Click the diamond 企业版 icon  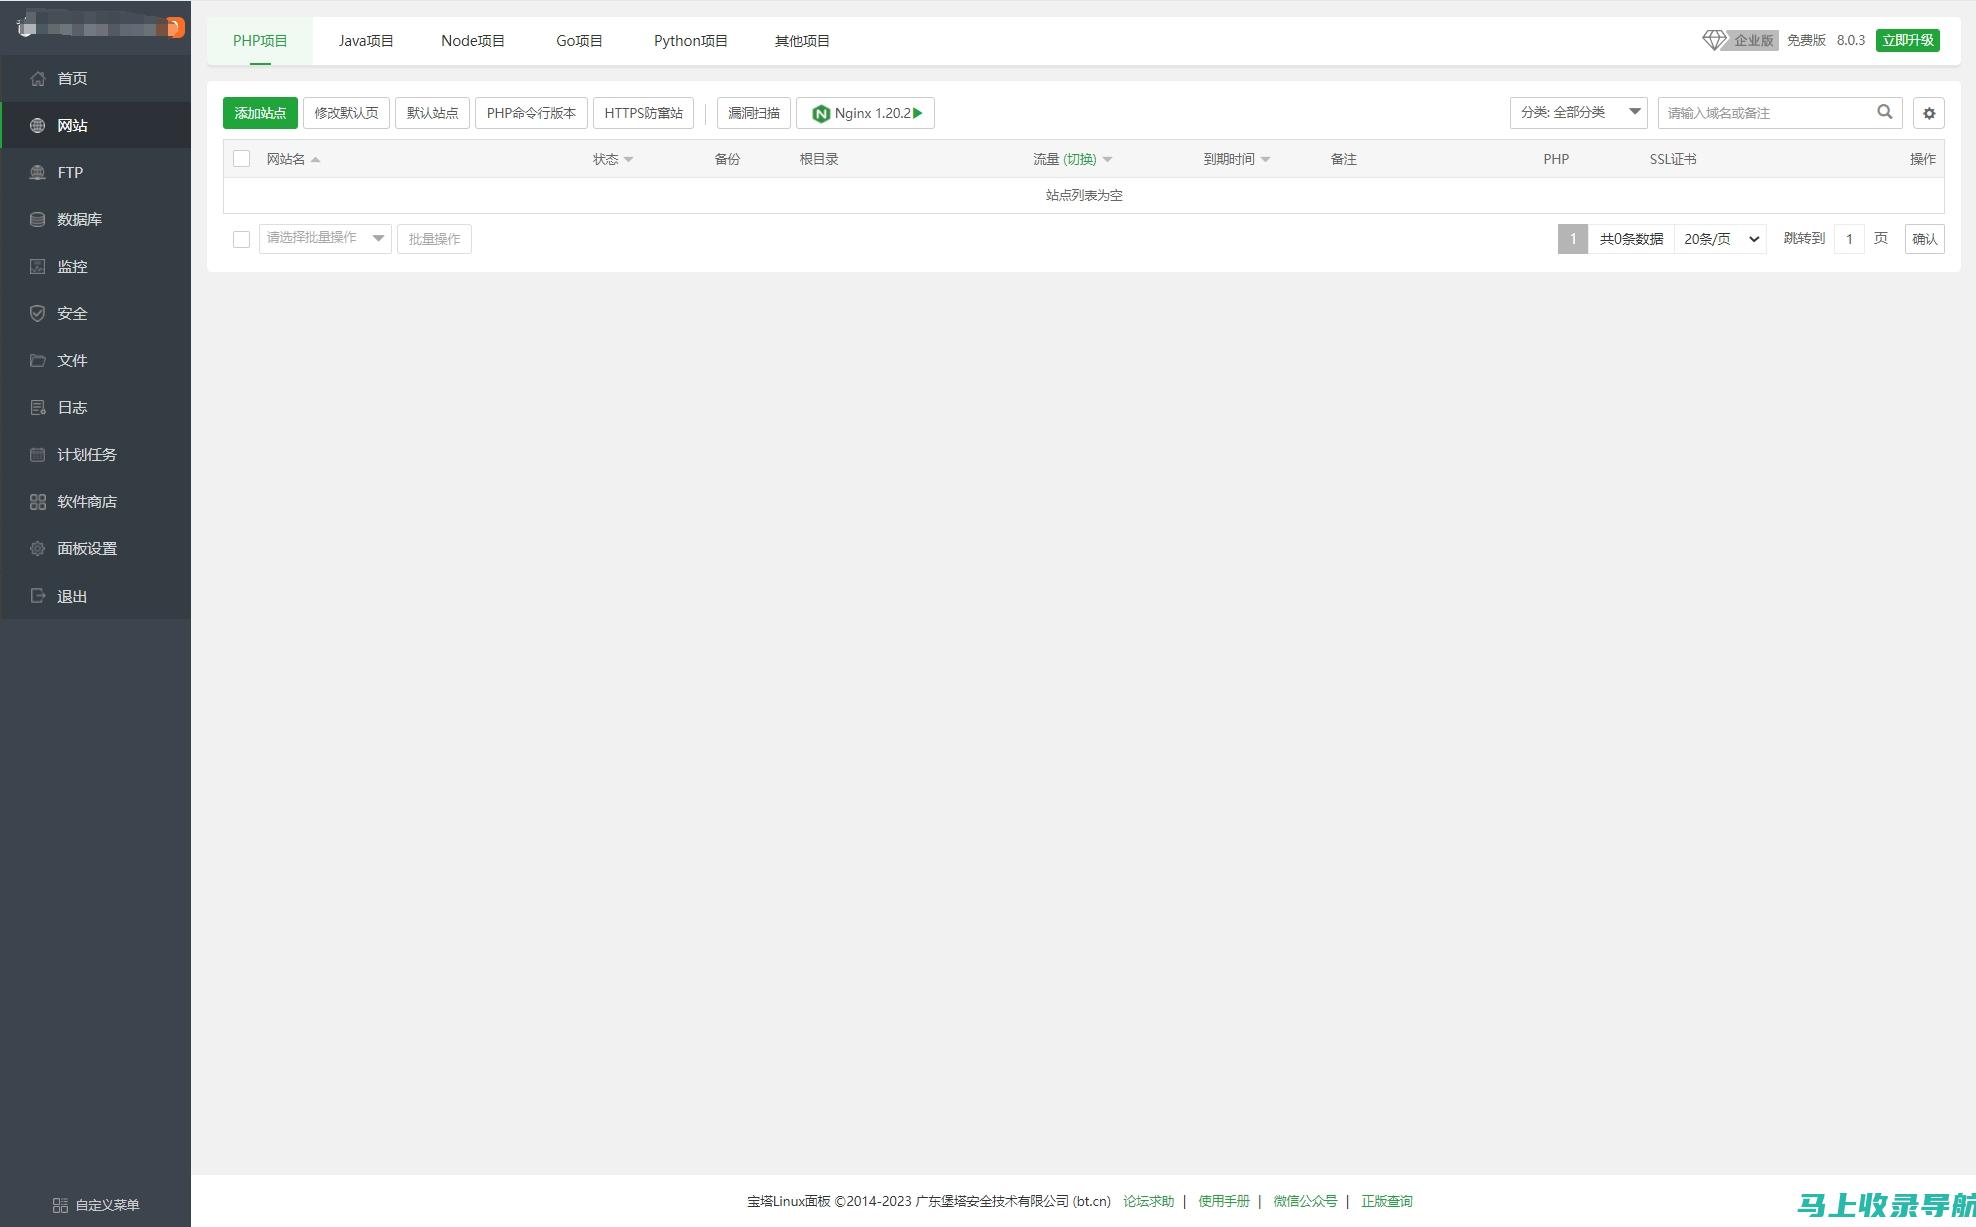click(x=1714, y=40)
